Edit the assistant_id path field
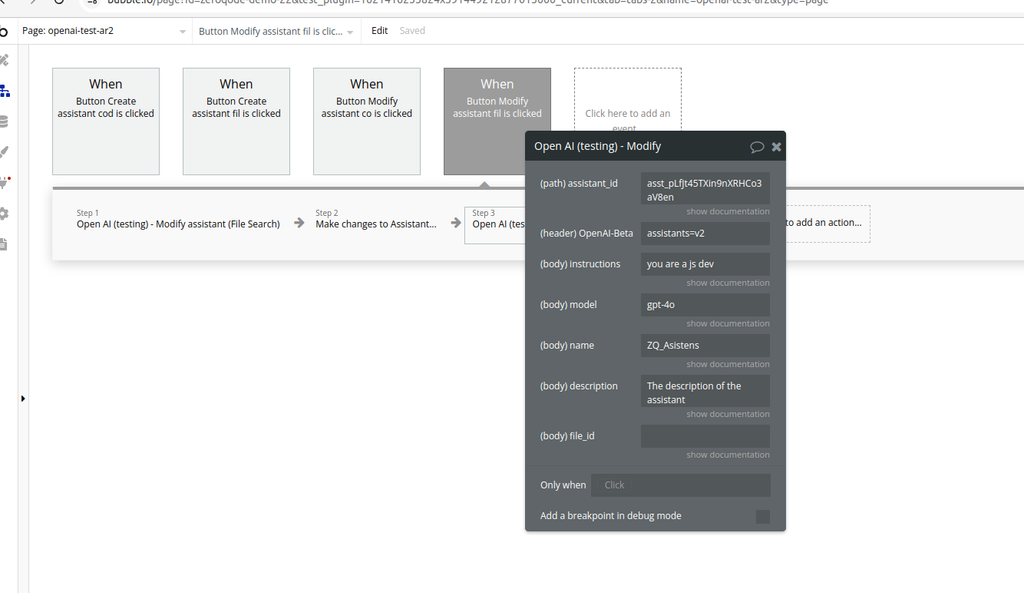The height and width of the screenshot is (593, 1024). (x=705, y=189)
